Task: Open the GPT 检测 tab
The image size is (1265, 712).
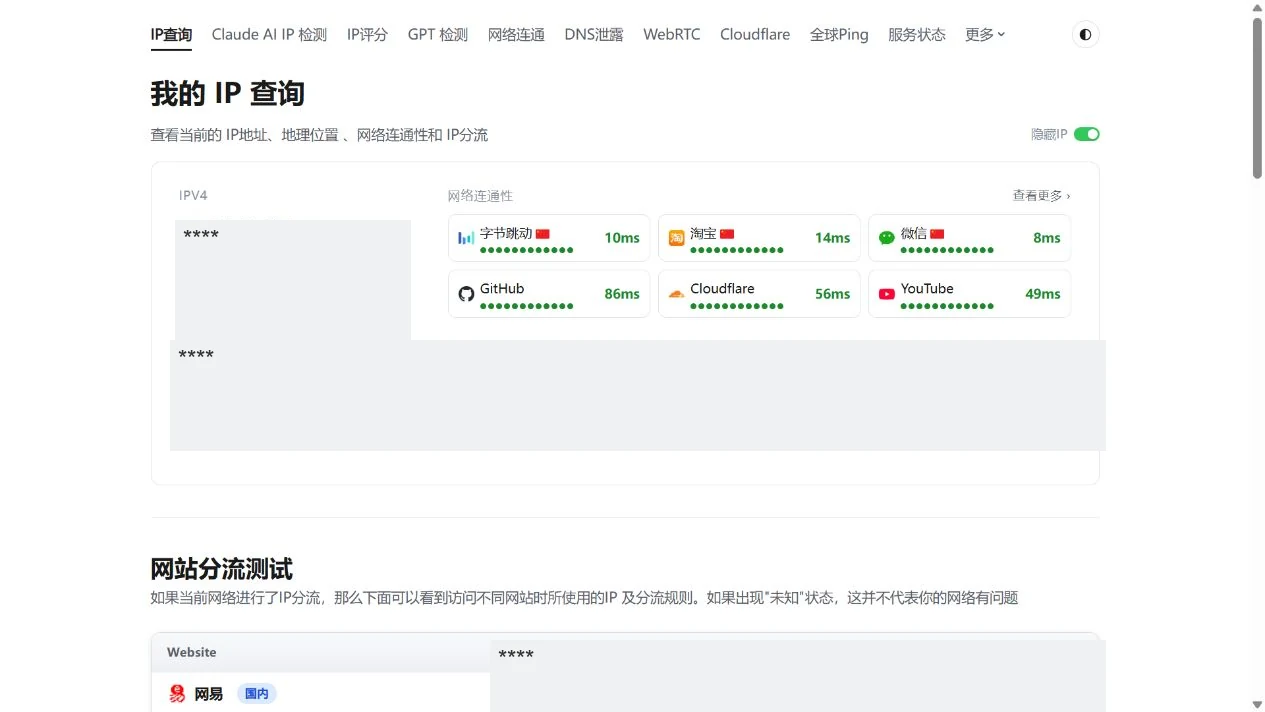Action: click(x=438, y=34)
